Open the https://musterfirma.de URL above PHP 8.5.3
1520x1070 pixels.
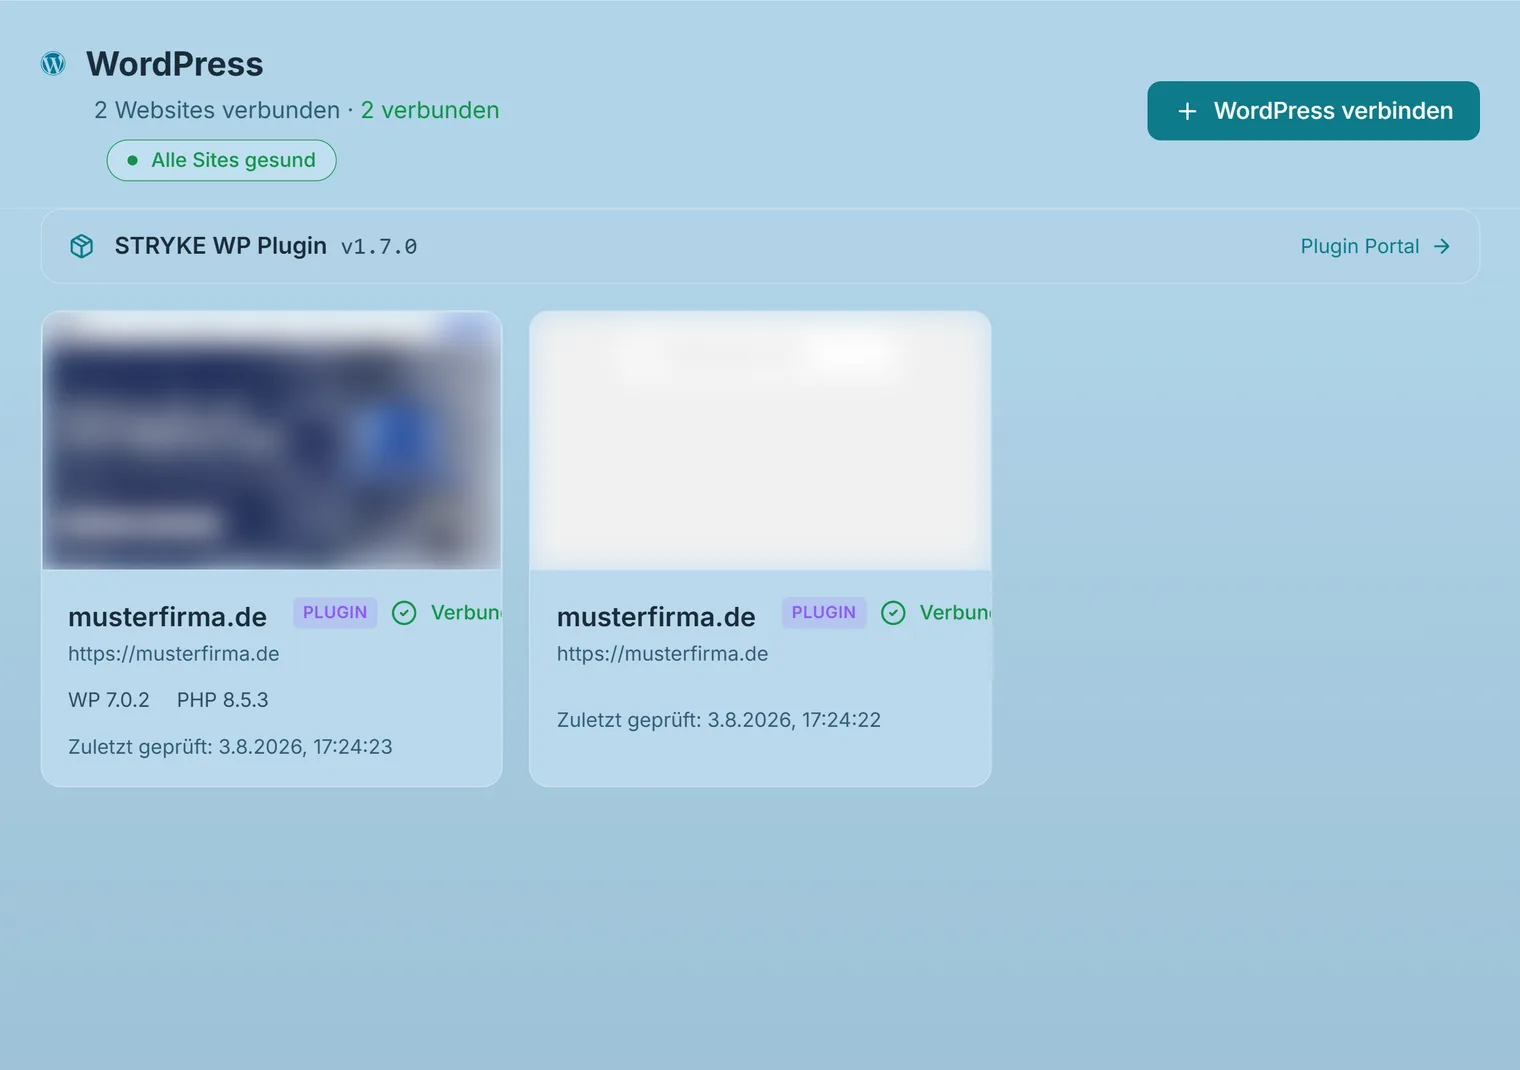[x=174, y=654]
